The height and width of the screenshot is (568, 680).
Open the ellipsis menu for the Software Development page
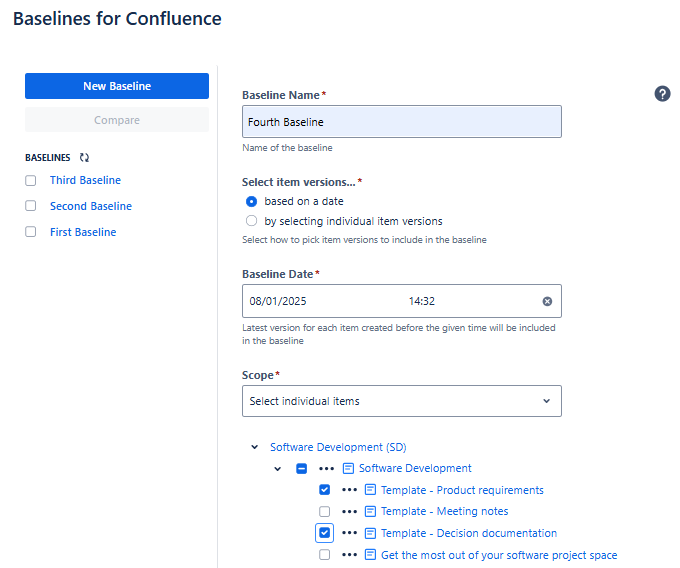click(327, 468)
